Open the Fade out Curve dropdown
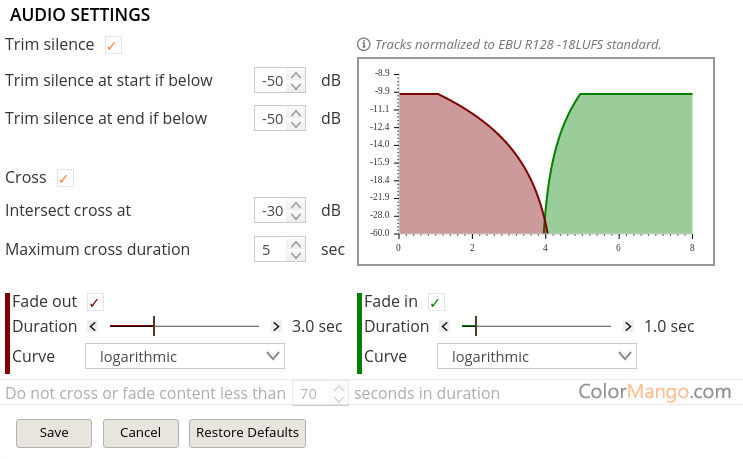Image resolution: width=743 pixels, height=459 pixels. (185, 356)
